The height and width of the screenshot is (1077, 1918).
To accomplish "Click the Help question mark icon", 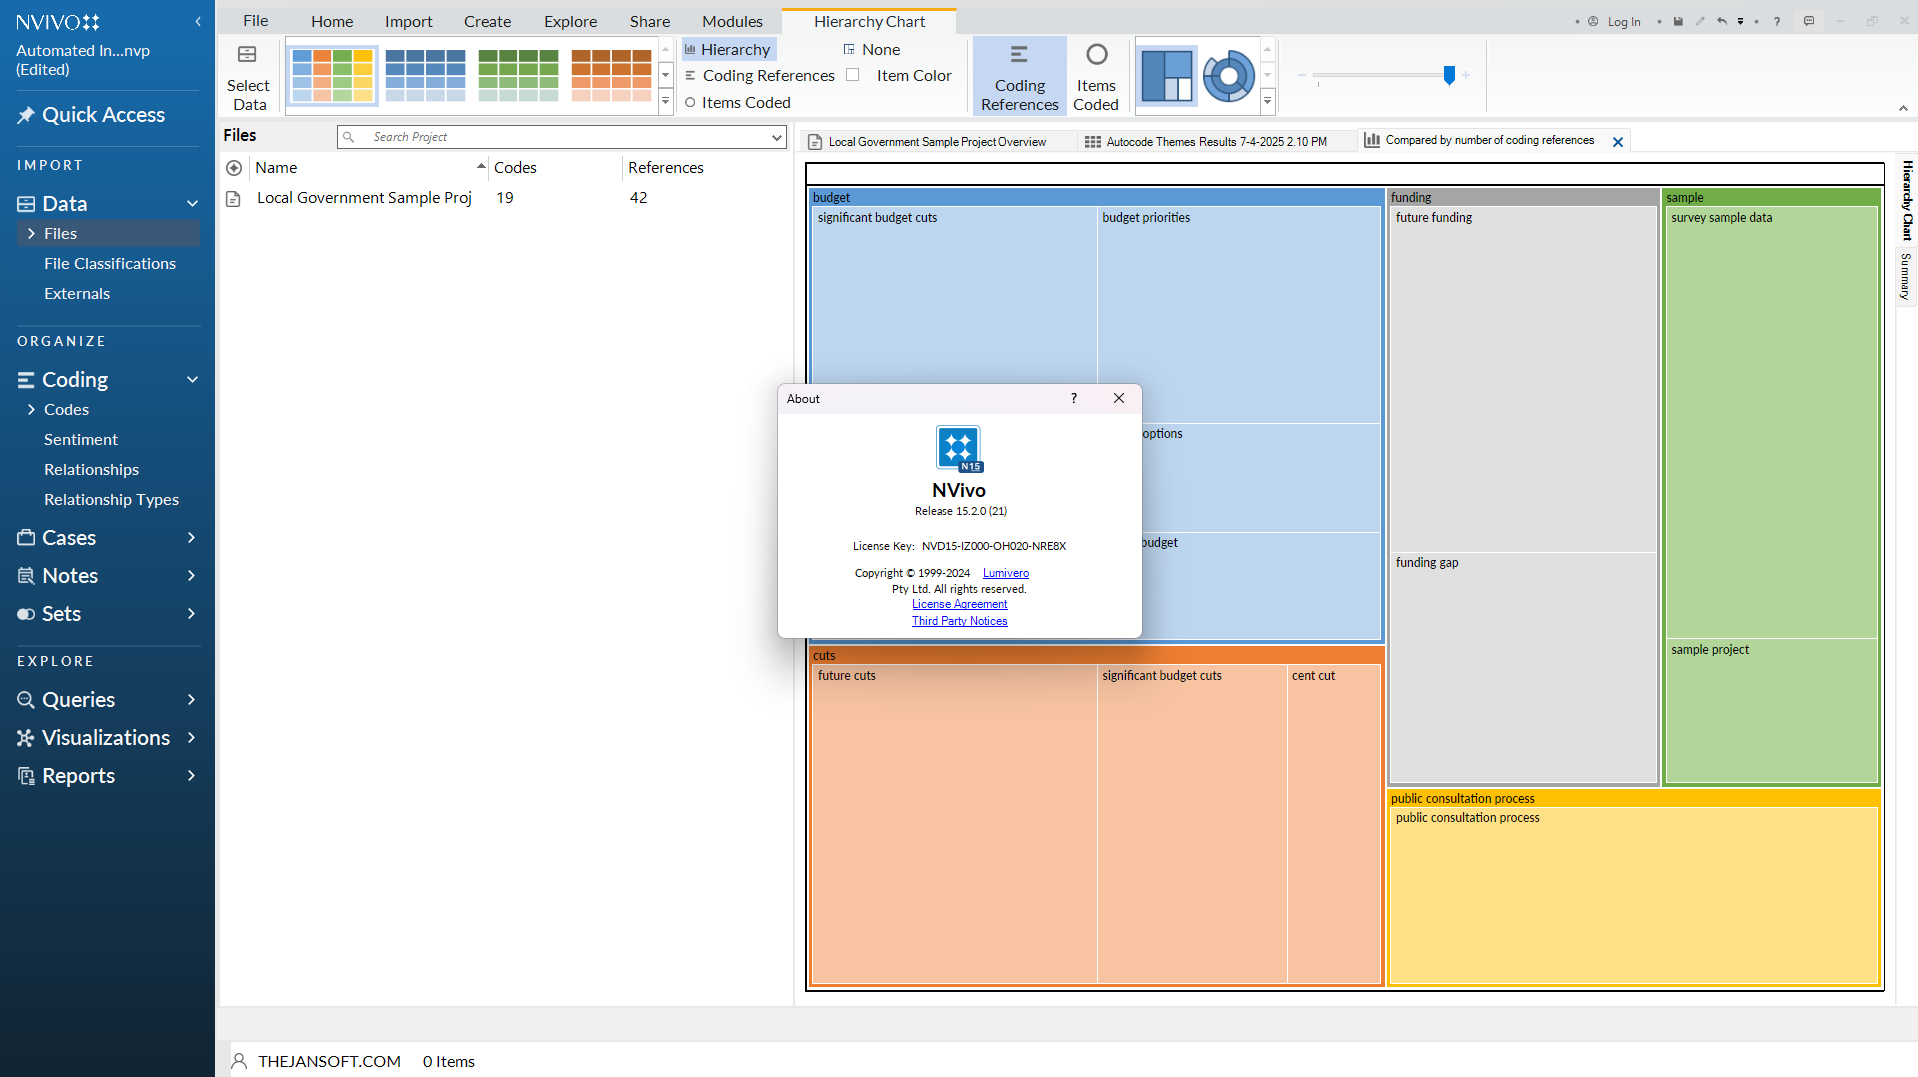I will click(1777, 21).
